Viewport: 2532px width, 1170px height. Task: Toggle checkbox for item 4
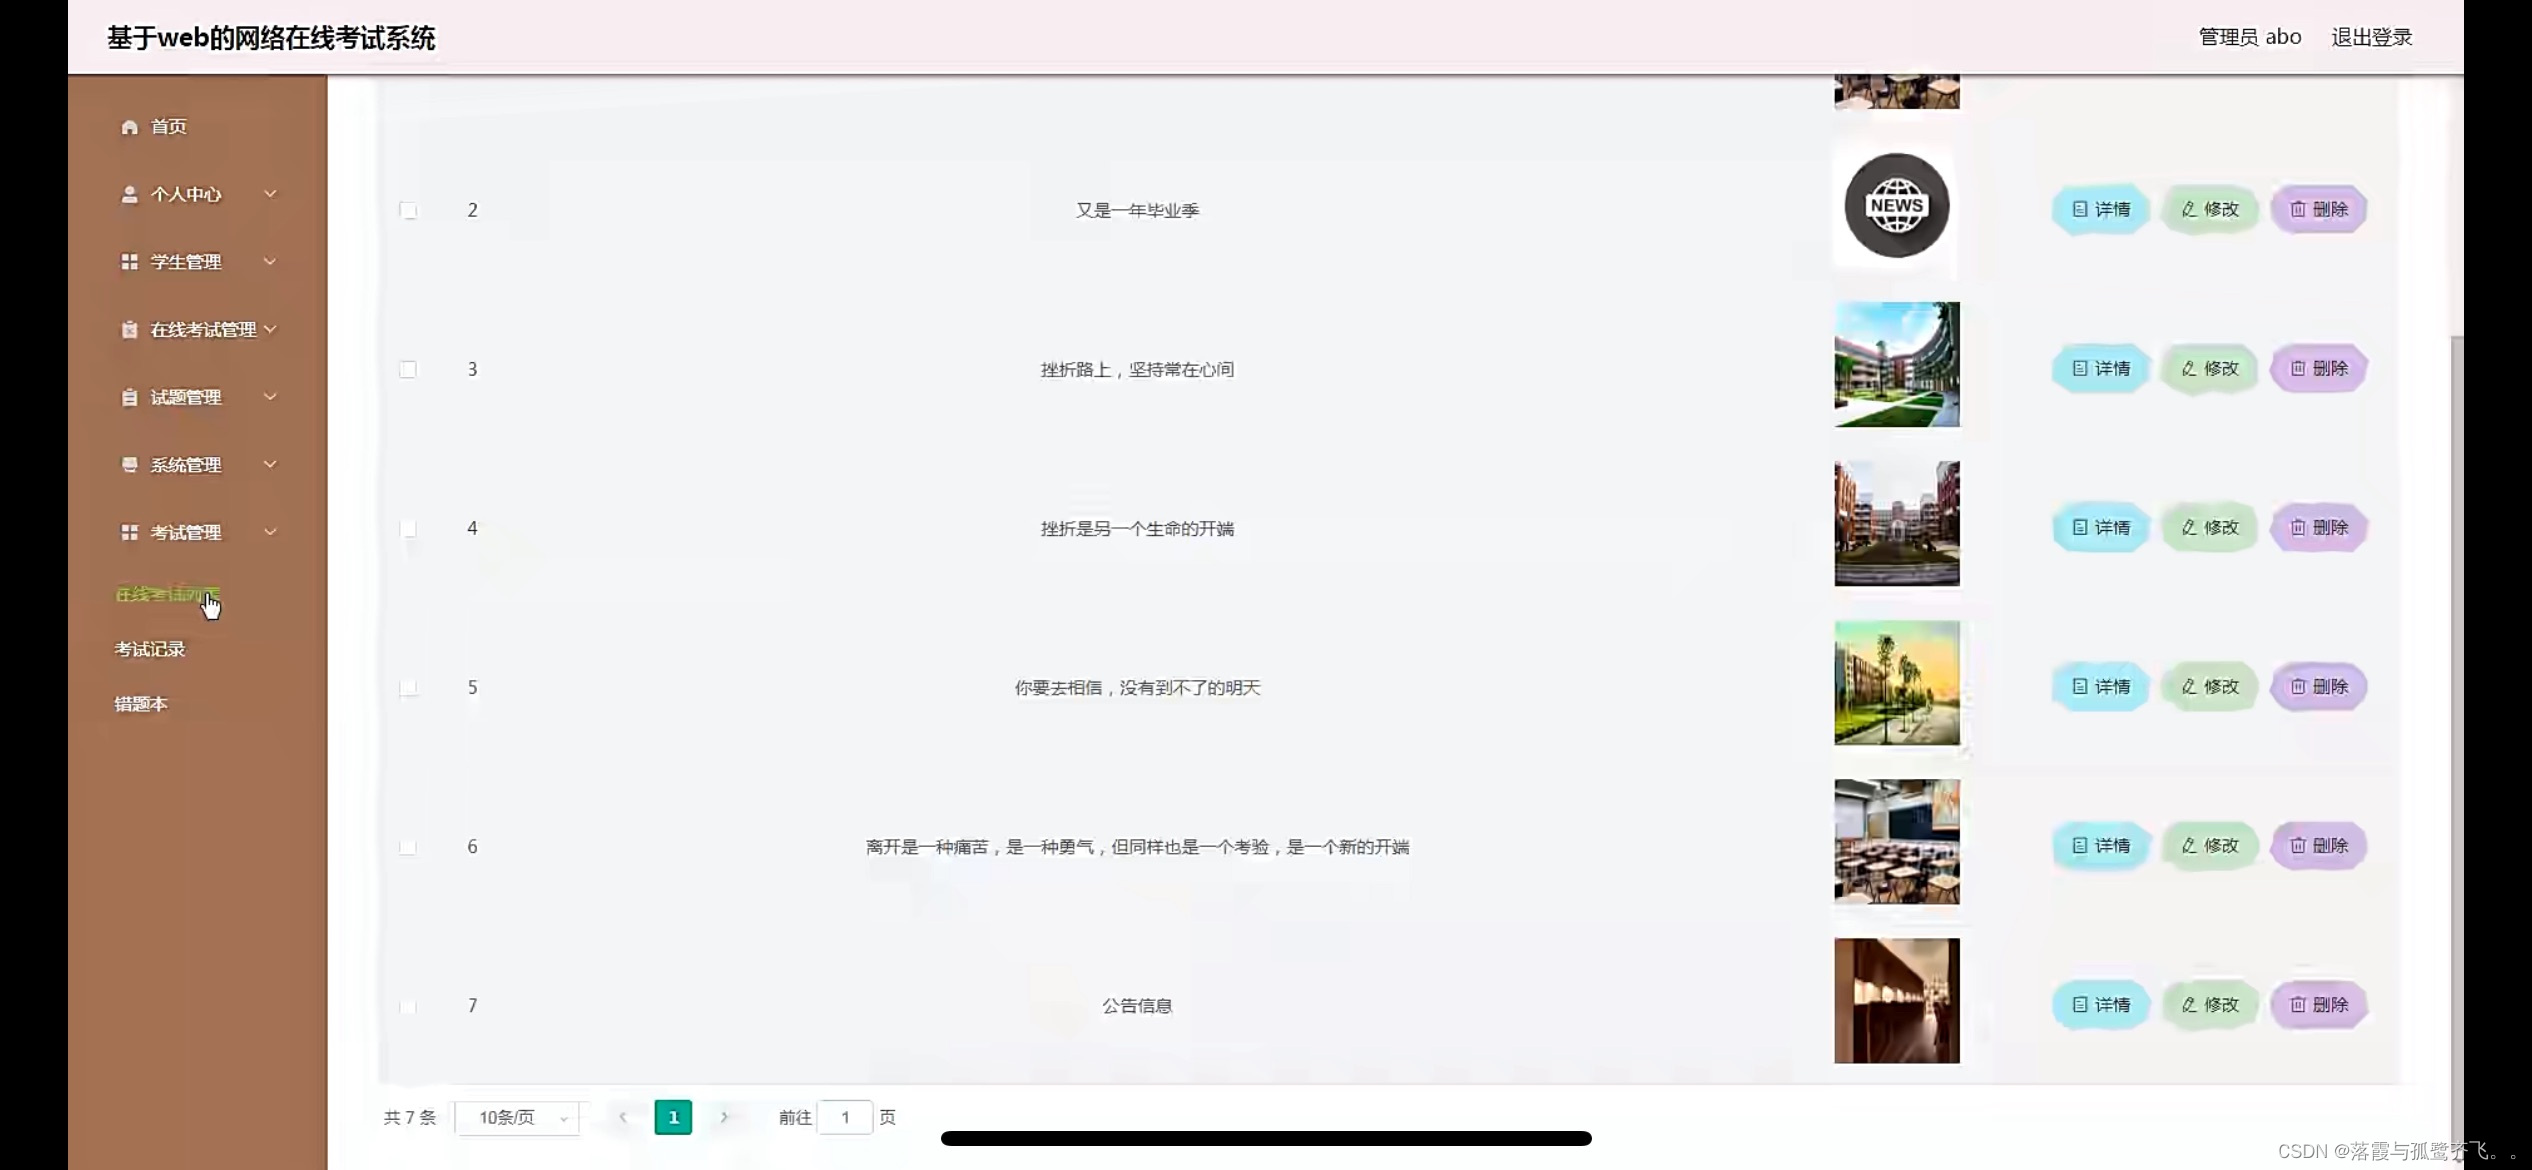pyautogui.click(x=407, y=528)
